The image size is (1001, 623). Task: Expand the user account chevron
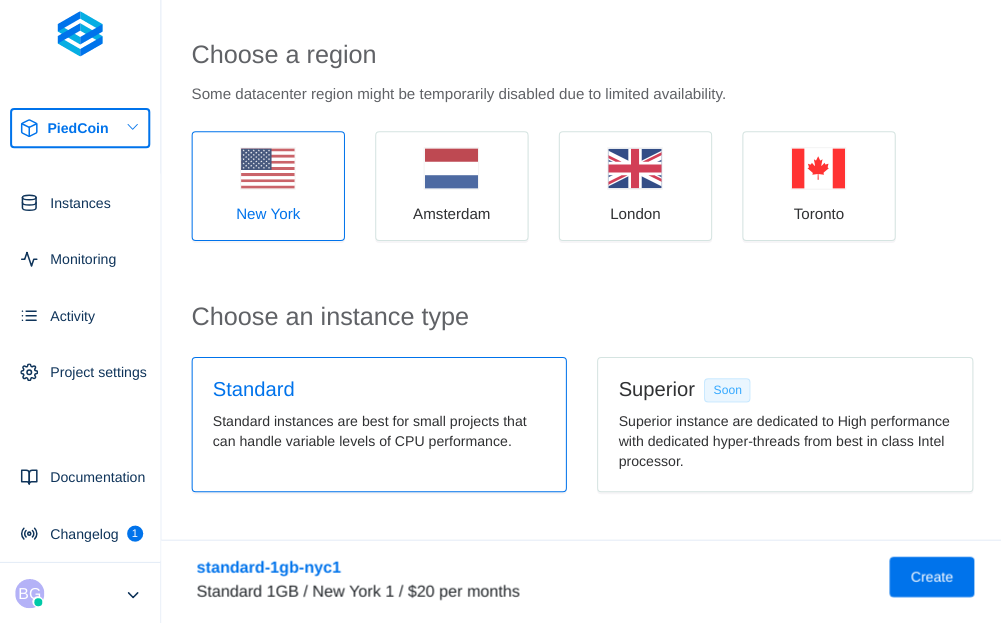point(132,595)
